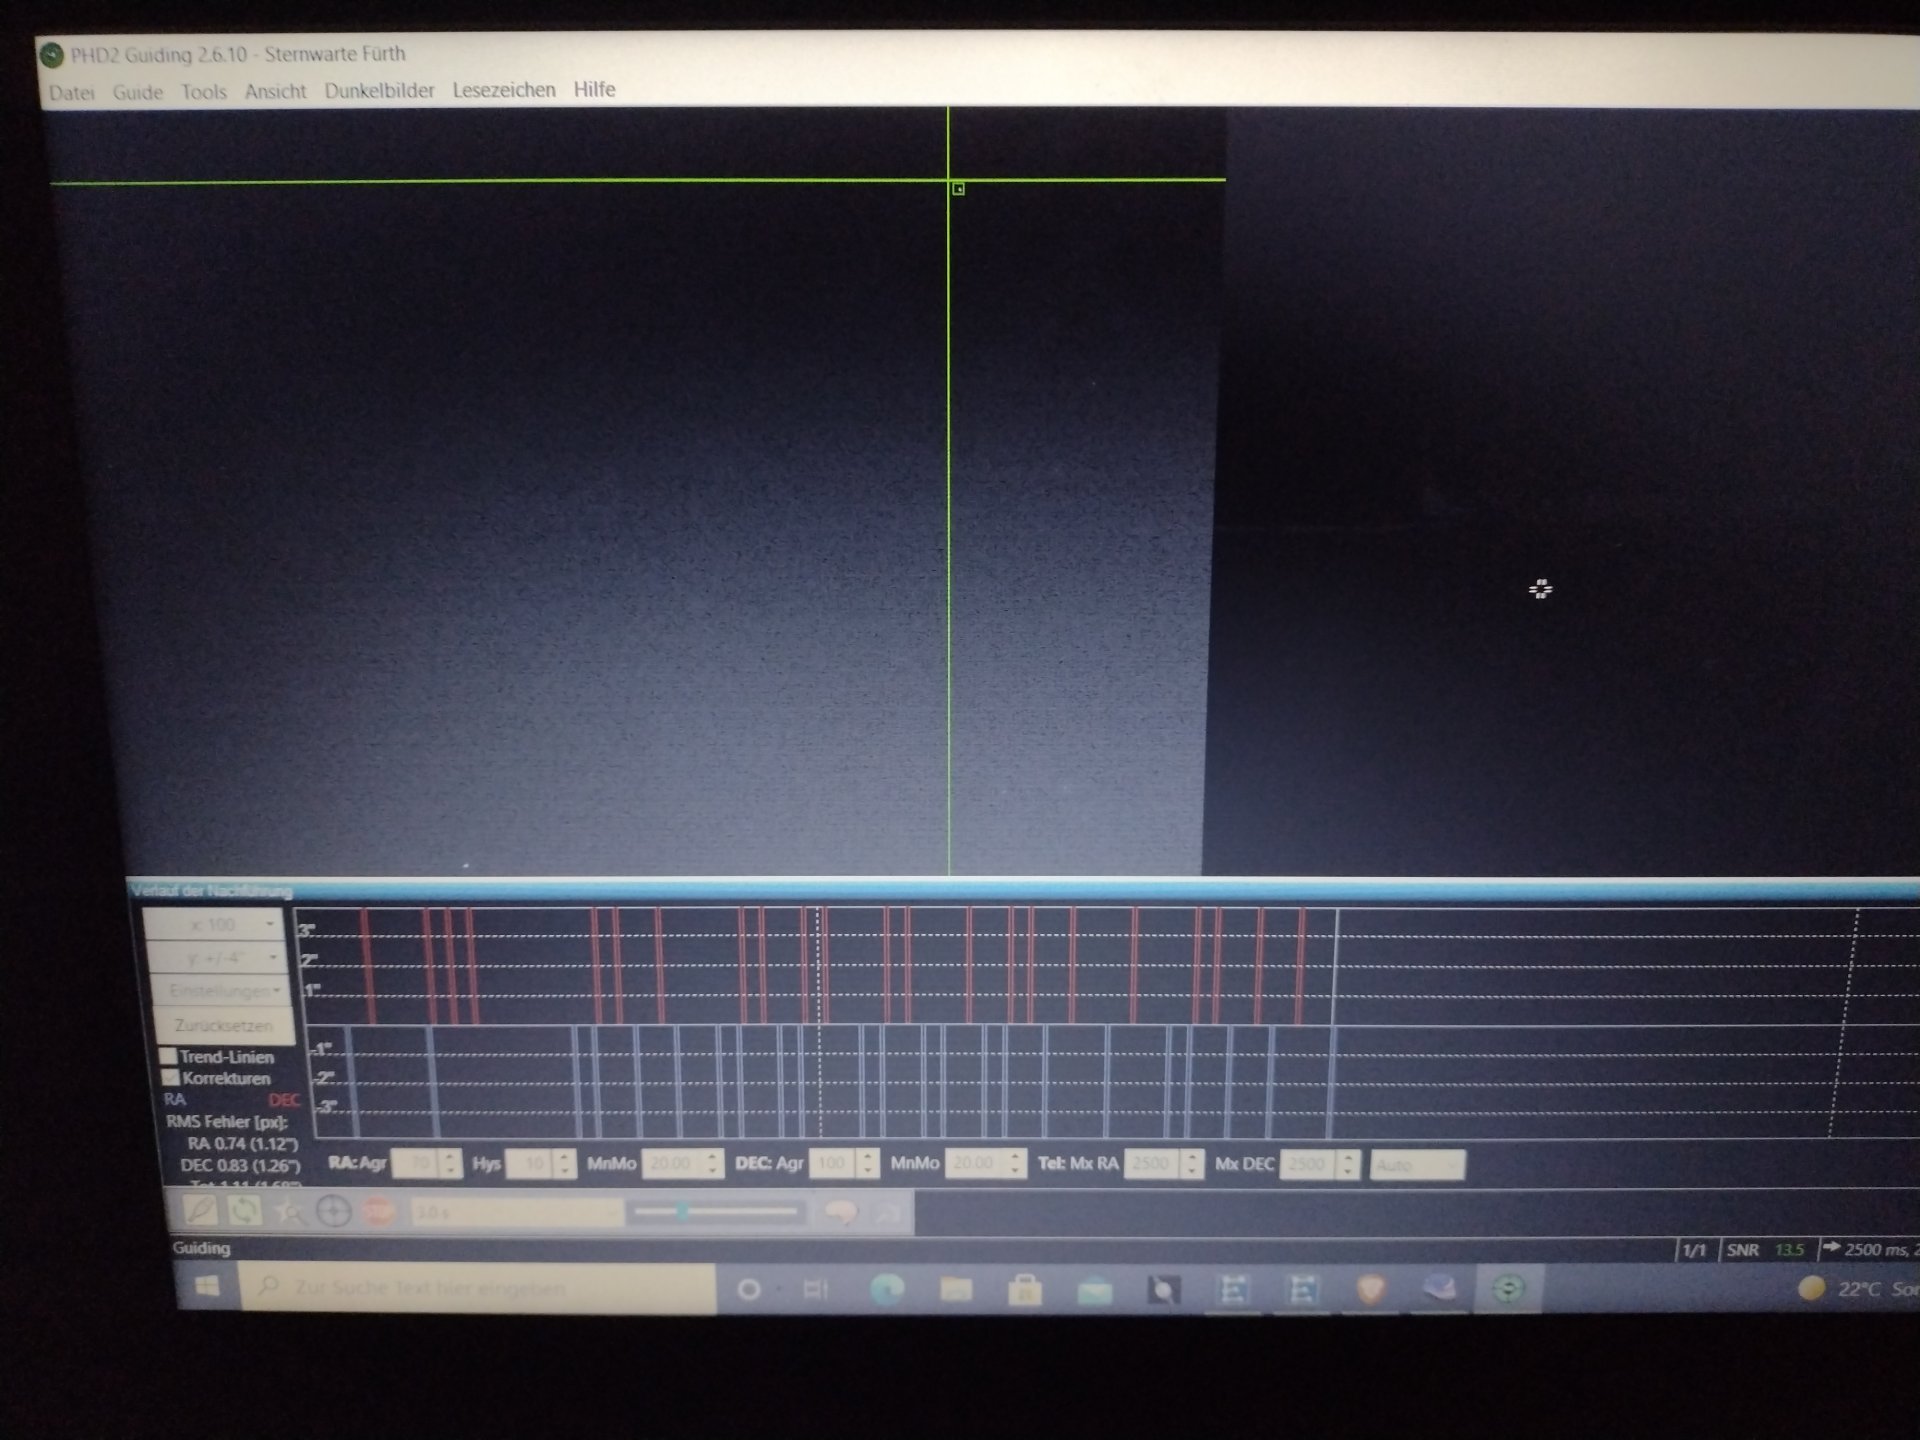The width and height of the screenshot is (1920, 1440).
Task: Click the Zurücksetzen button
Action: pos(224,1025)
